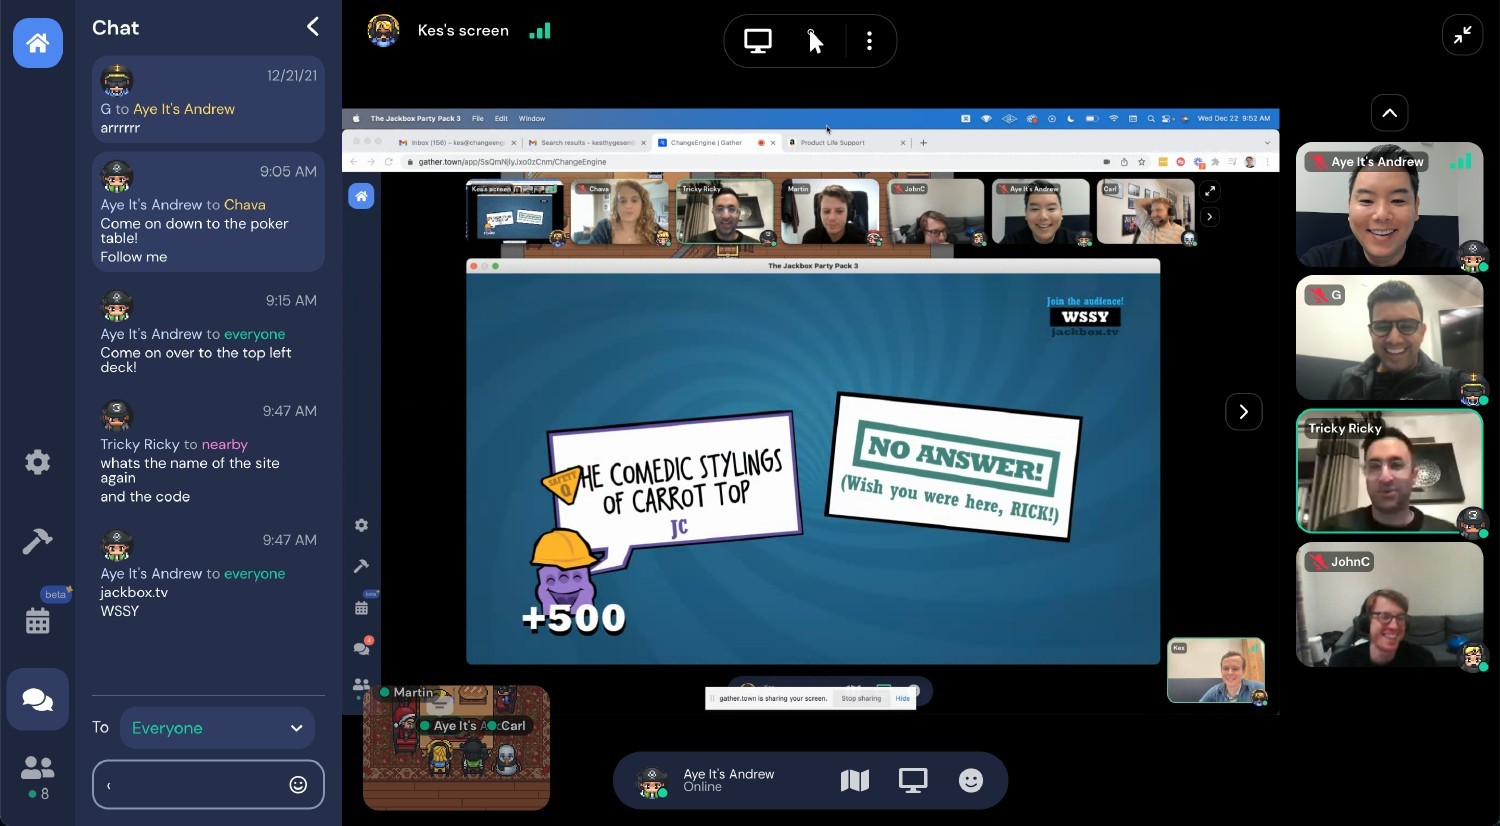Click the game map preview thumbnail

(x=456, y=748)
